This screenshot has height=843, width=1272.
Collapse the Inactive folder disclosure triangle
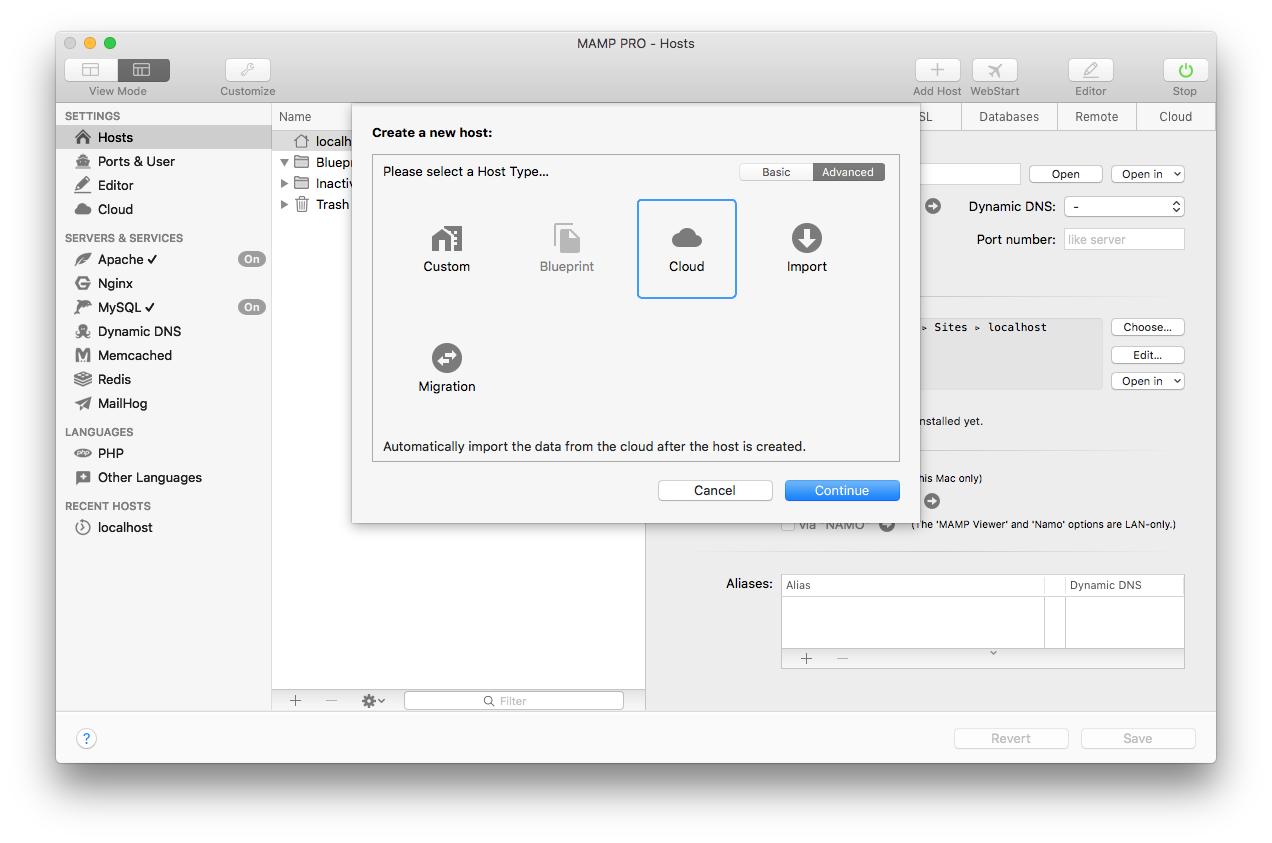click(x=285, y=183)
